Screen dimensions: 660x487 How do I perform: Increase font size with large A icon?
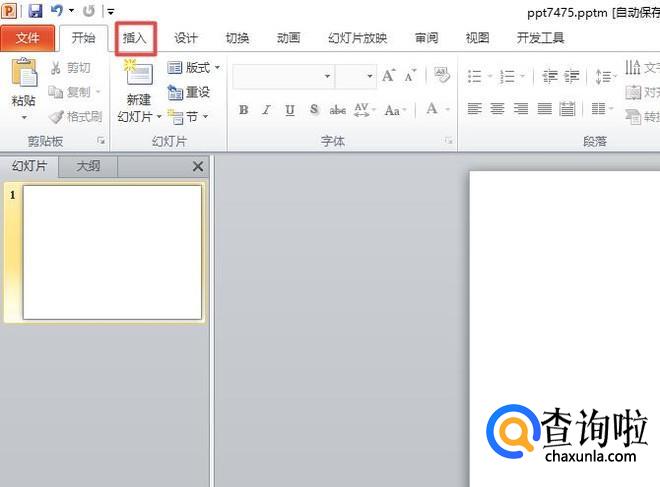tap(389, 76)
